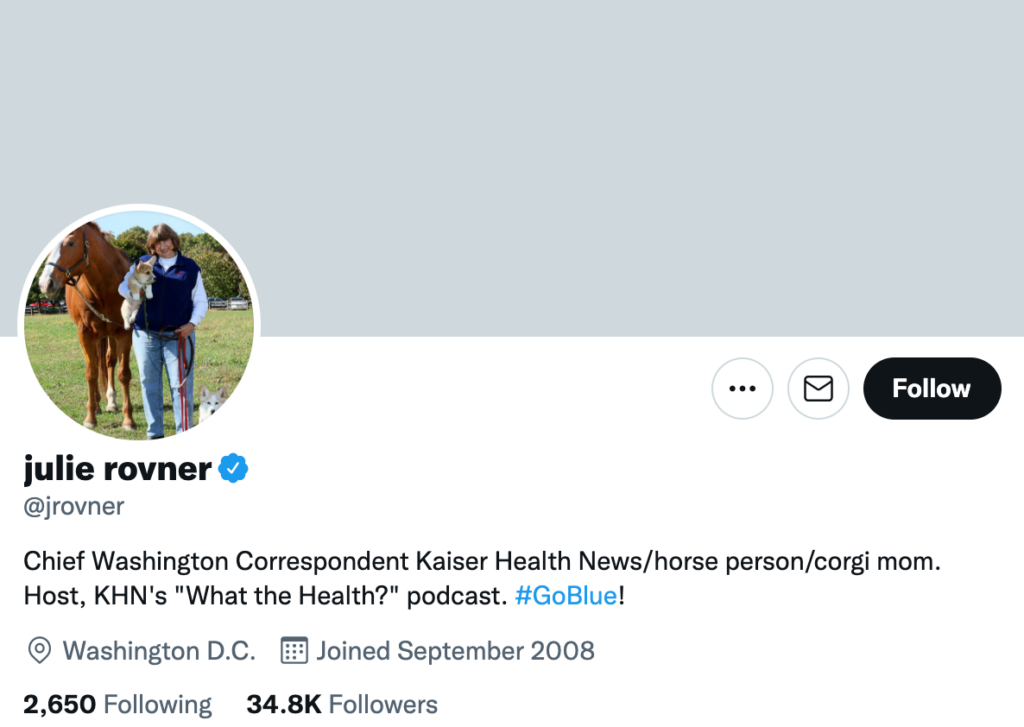Click the location pin icon
Screen dimensions: 1024x727
(x=39, y=651)
